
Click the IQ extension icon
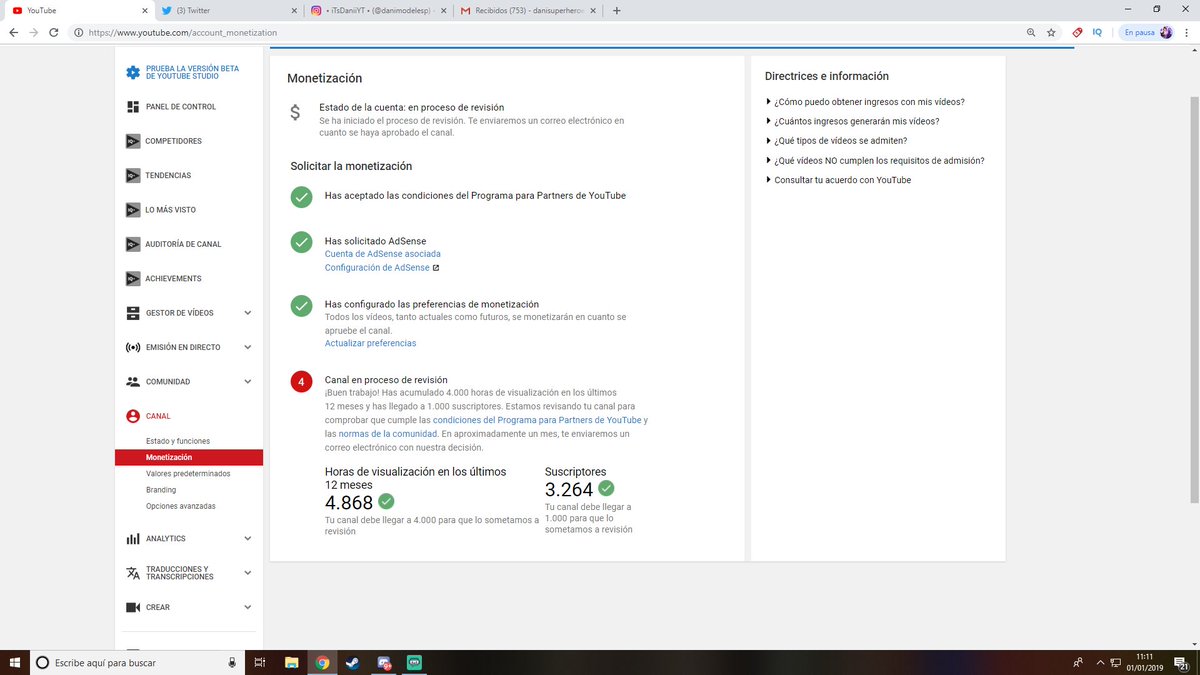tap(1097, 32)
